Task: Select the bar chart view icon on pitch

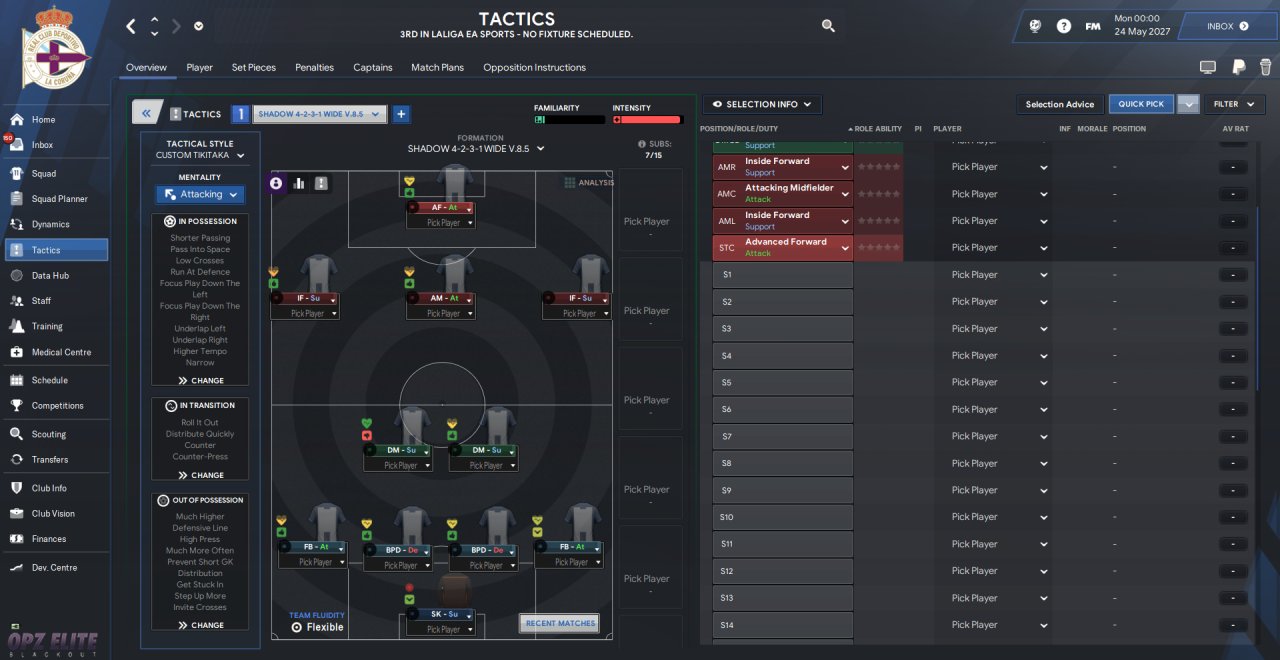Action: [299, 183]
